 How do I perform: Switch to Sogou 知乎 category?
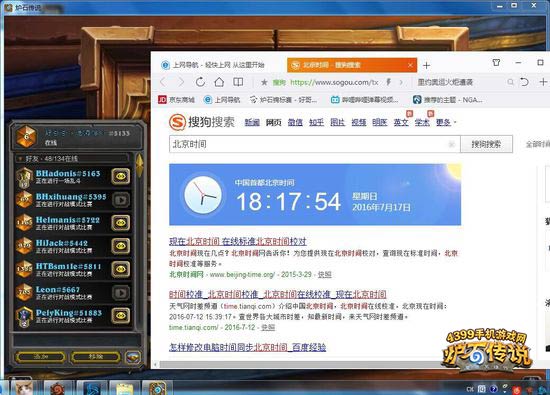click(x=316, y=122)
